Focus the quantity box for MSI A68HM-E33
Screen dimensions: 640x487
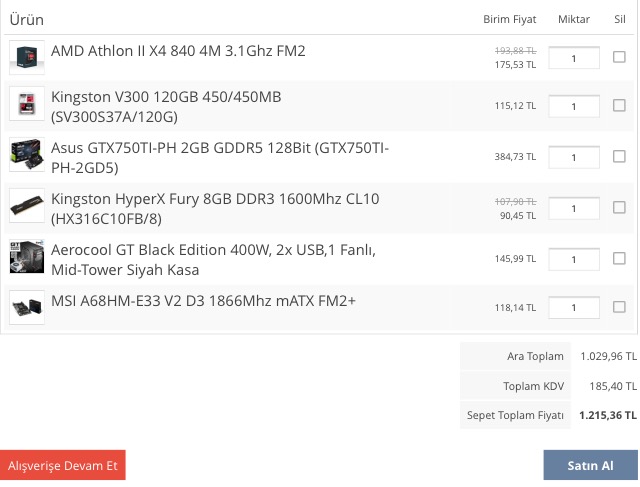(x=574, y=308)
